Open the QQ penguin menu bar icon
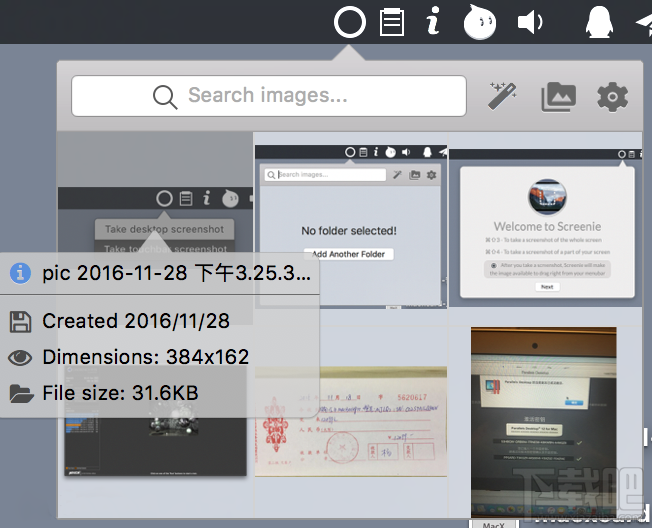652x528 pixels. pos(599,22)
